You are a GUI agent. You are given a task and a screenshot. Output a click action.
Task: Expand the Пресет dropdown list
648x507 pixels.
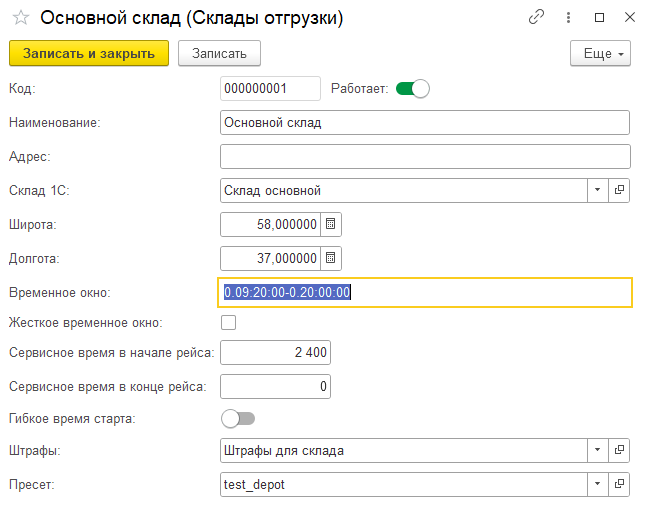[597, 484]
